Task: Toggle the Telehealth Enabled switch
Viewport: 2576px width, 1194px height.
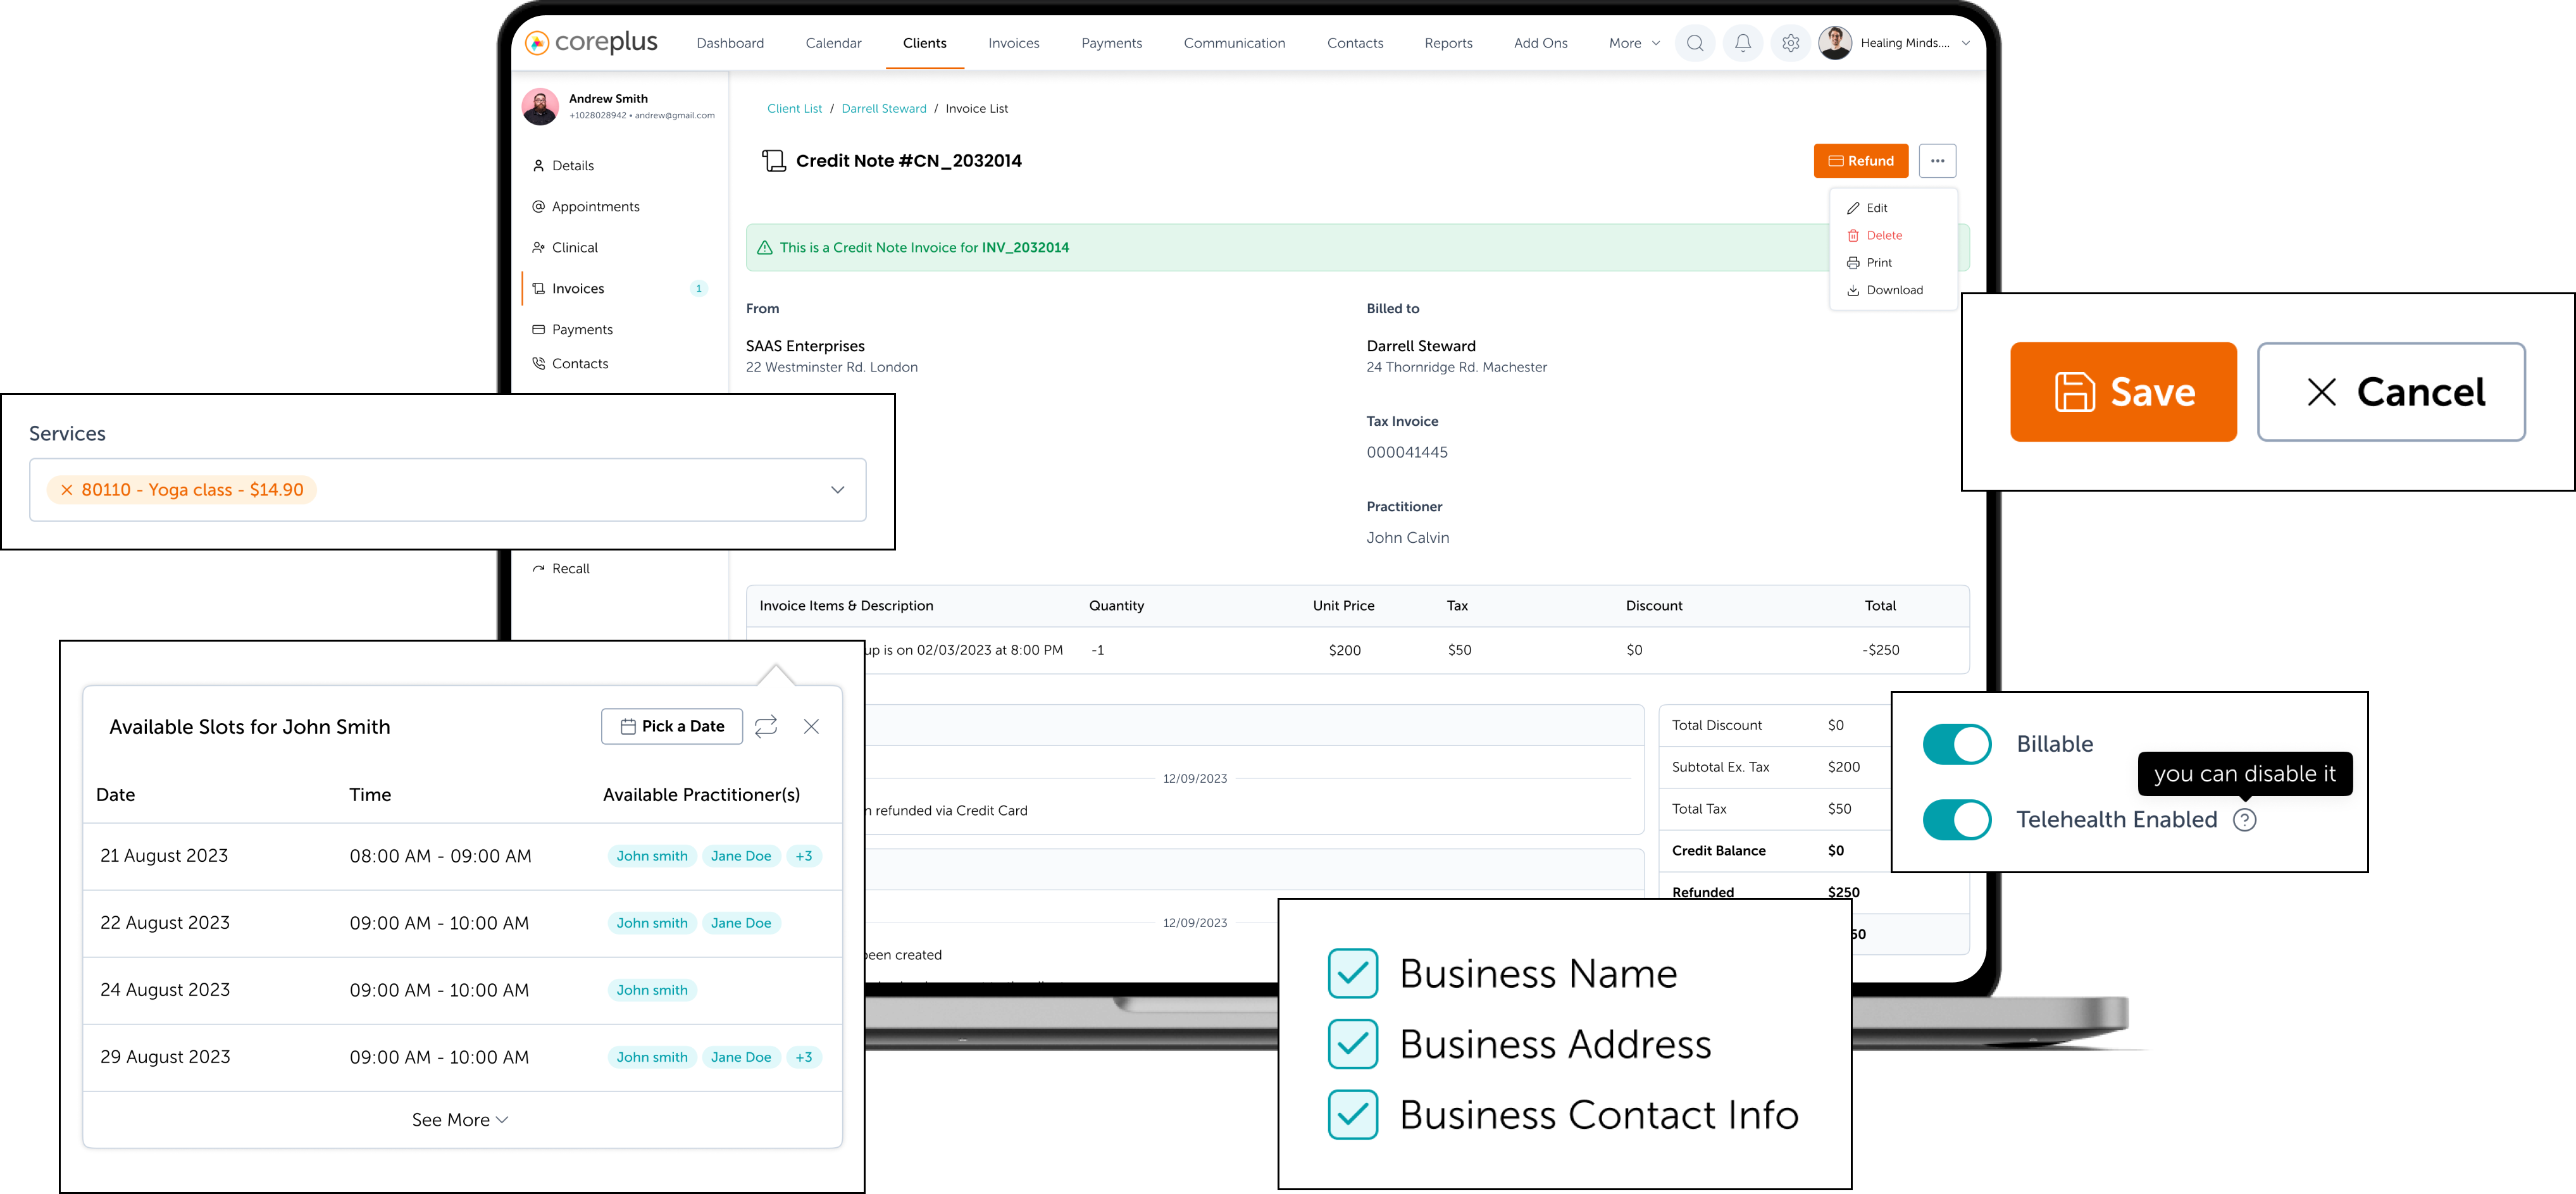Action: click(1957, 820)
